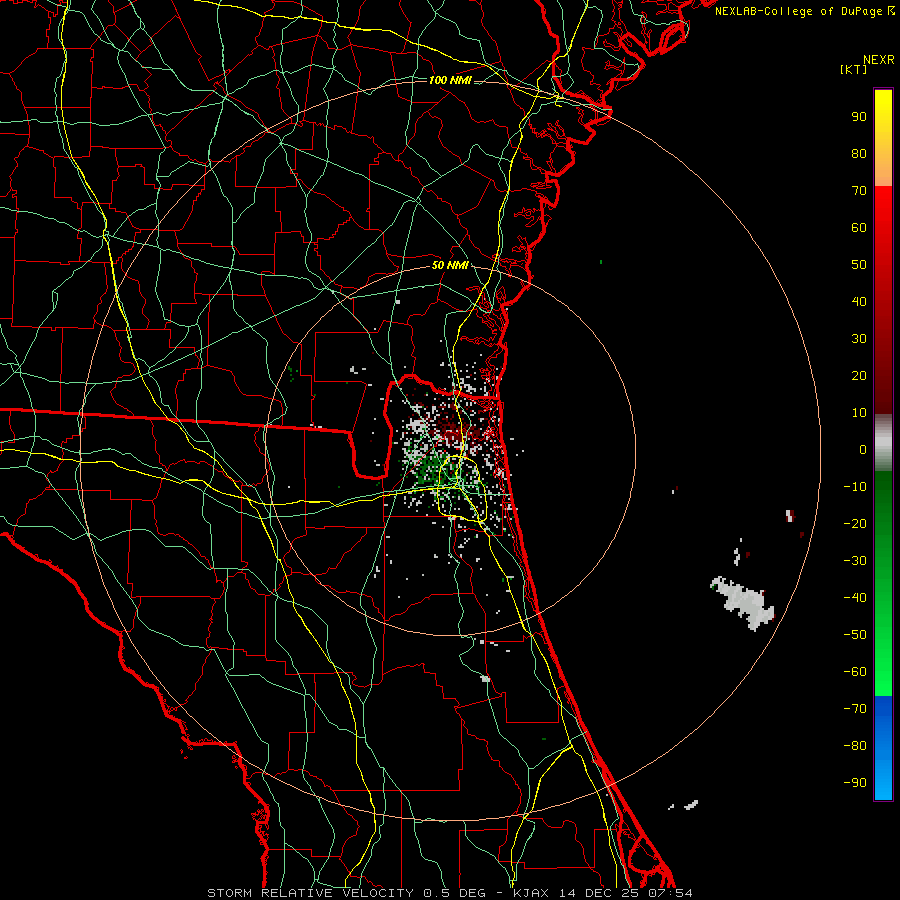900x900 pixels.
Task: Click the -20 value on velocity scale
Action: coord(855,523)
